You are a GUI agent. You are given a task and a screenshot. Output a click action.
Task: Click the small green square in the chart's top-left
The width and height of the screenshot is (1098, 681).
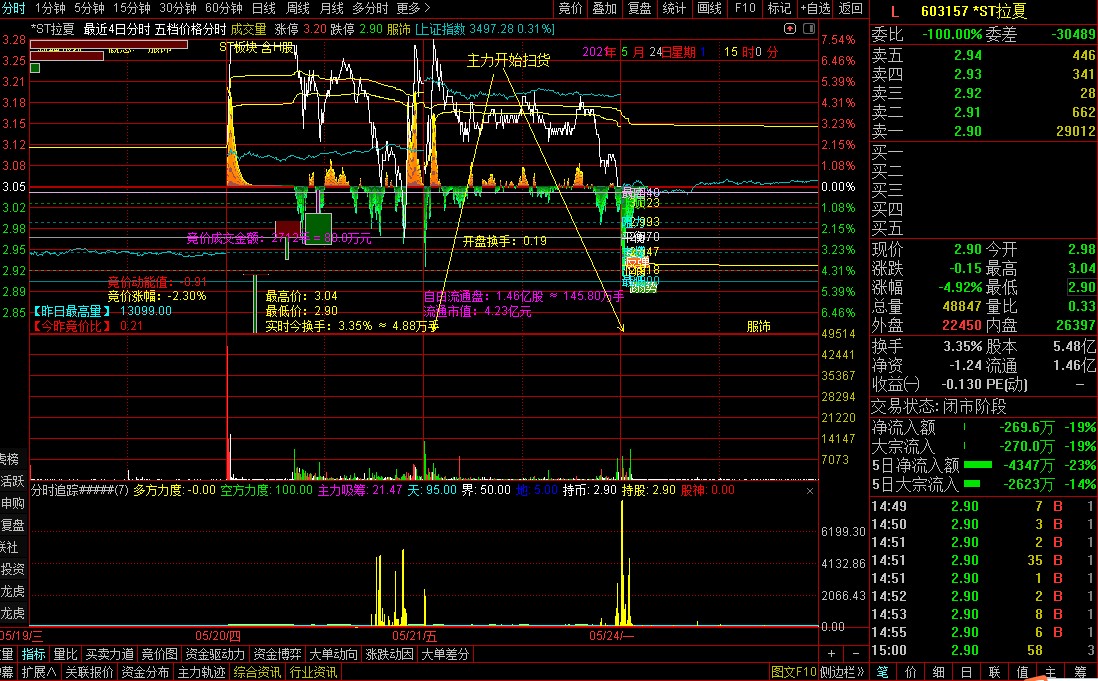[35, 68]
